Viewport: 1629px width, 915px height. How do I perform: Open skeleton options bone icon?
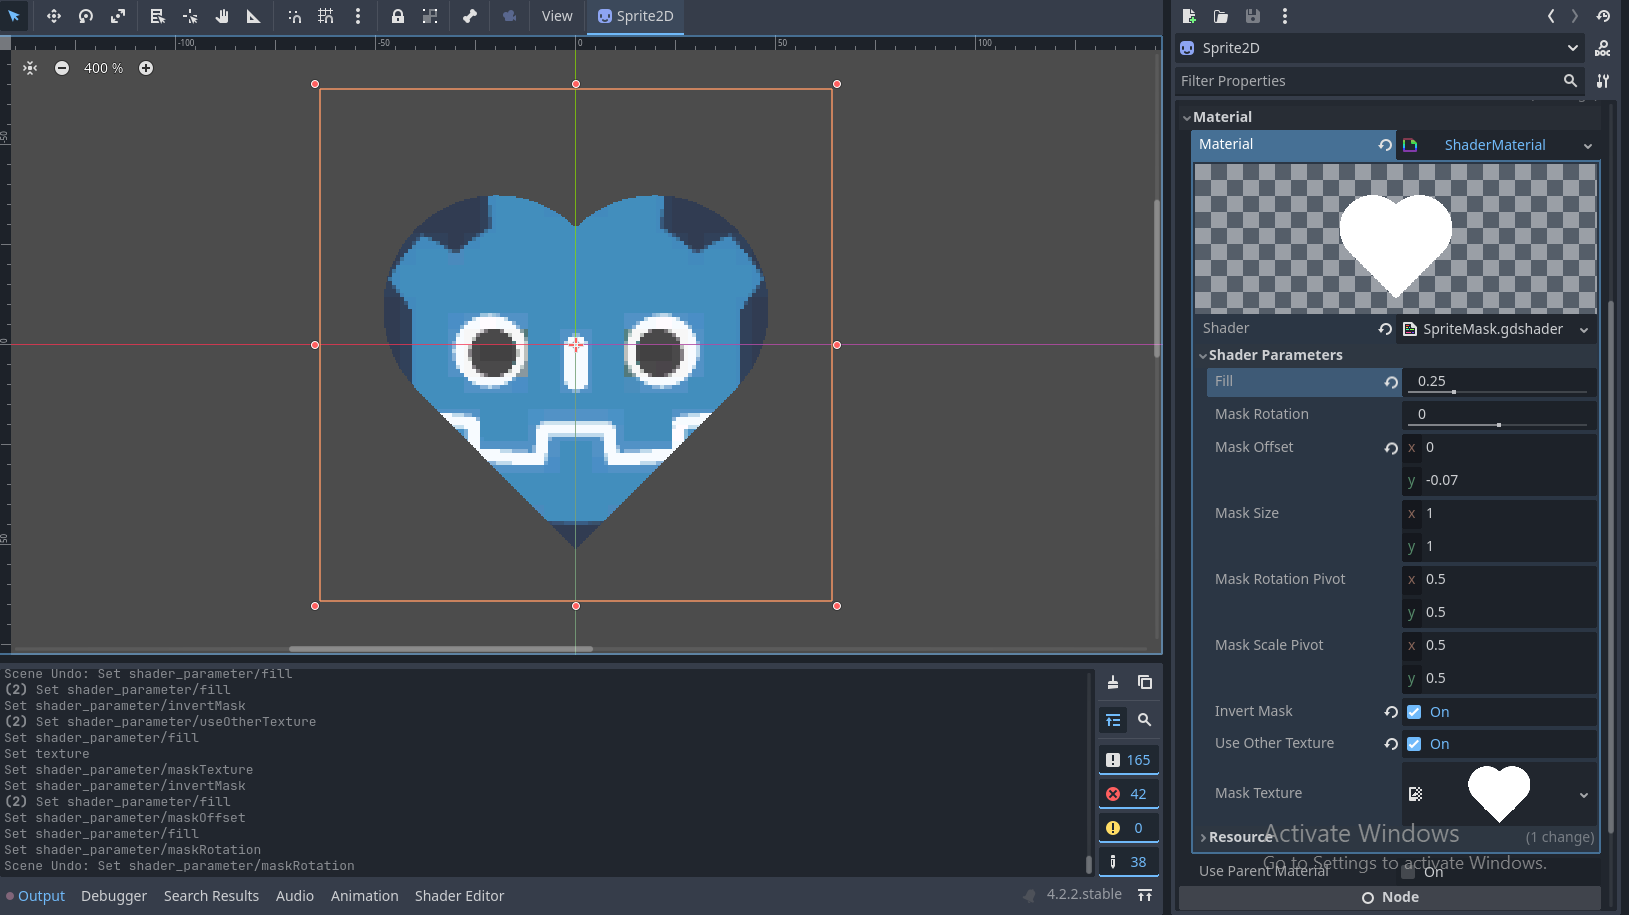coord(470,16)
